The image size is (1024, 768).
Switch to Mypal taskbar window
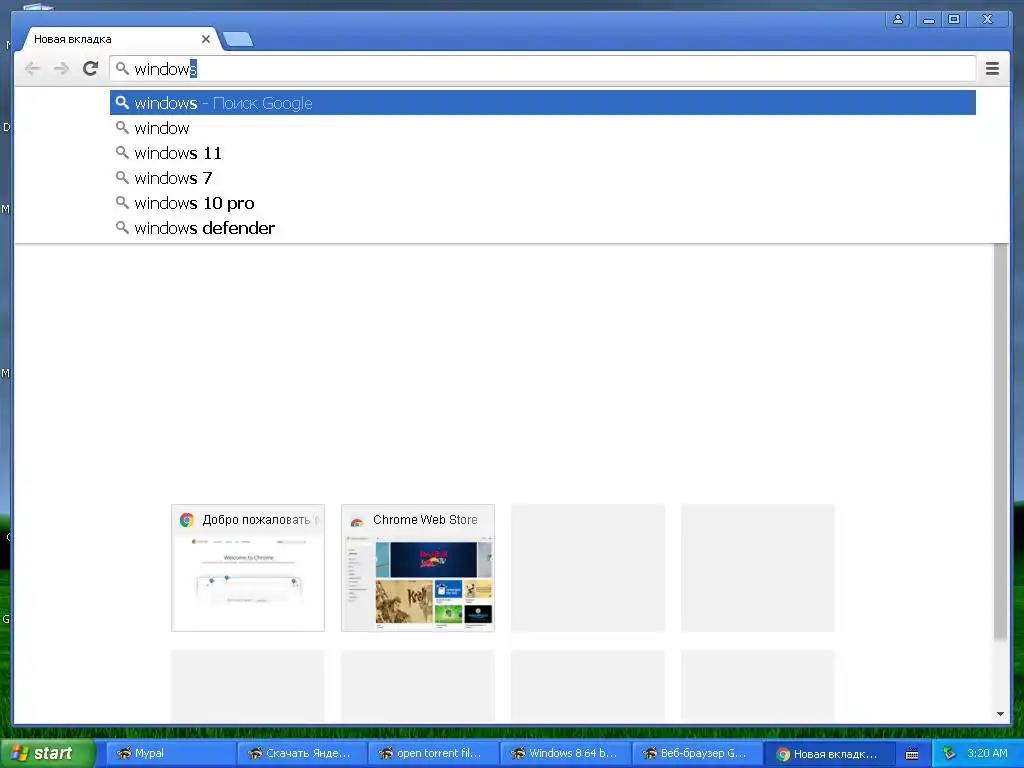pos(170,753)
